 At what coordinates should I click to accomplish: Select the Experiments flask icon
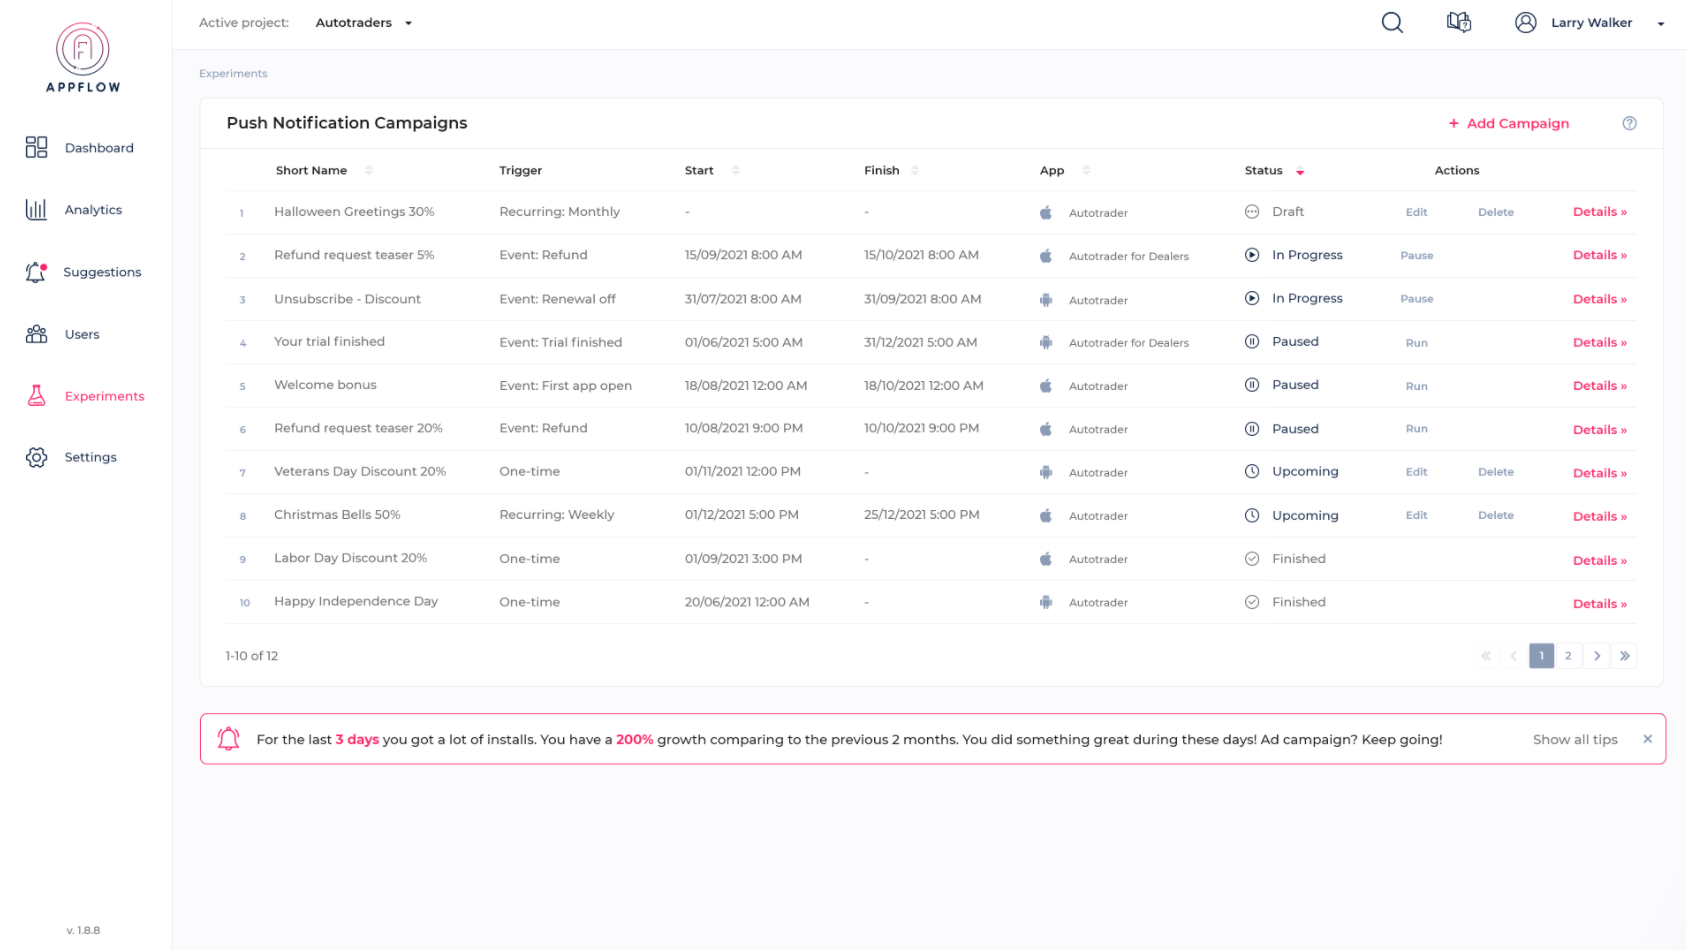(36, 396)
